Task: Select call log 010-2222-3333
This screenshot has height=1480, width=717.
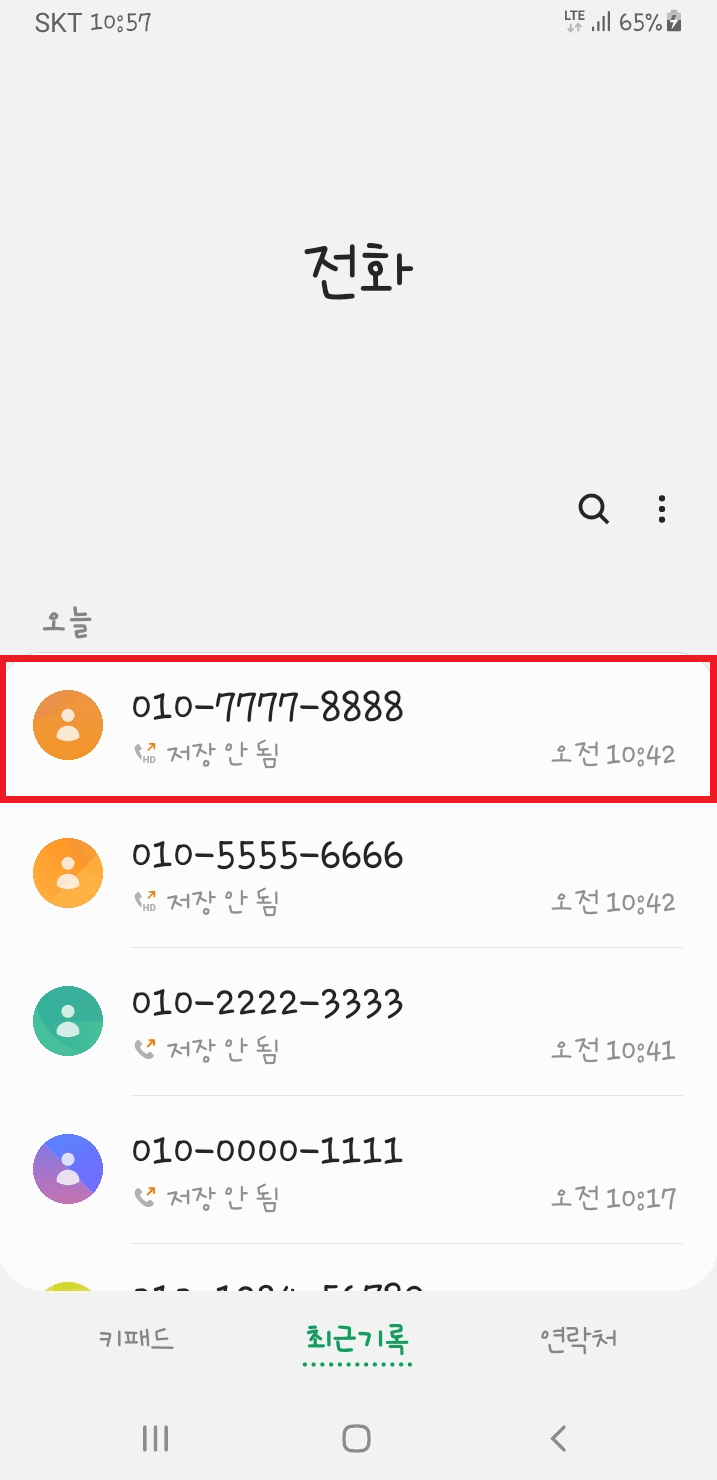Action: [358, 1022]
